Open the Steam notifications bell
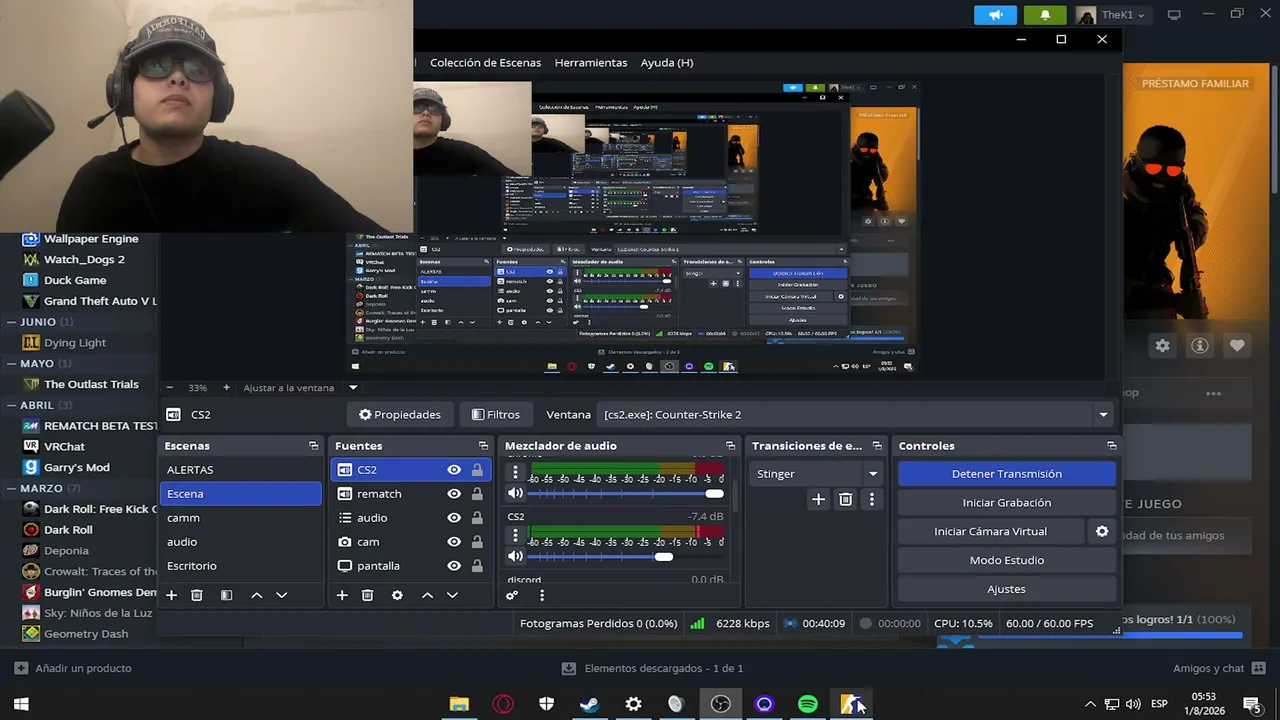 [1045, 15]
